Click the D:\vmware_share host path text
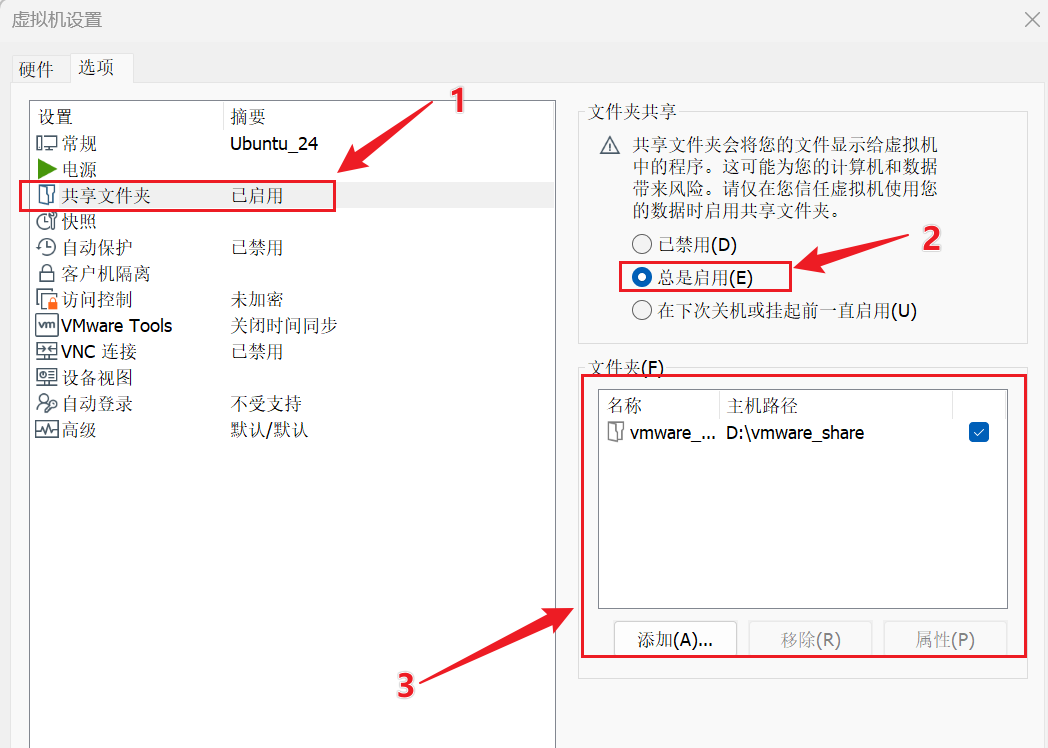The width and height of the screenshot is (1048, 748). (x=795, y=433)
